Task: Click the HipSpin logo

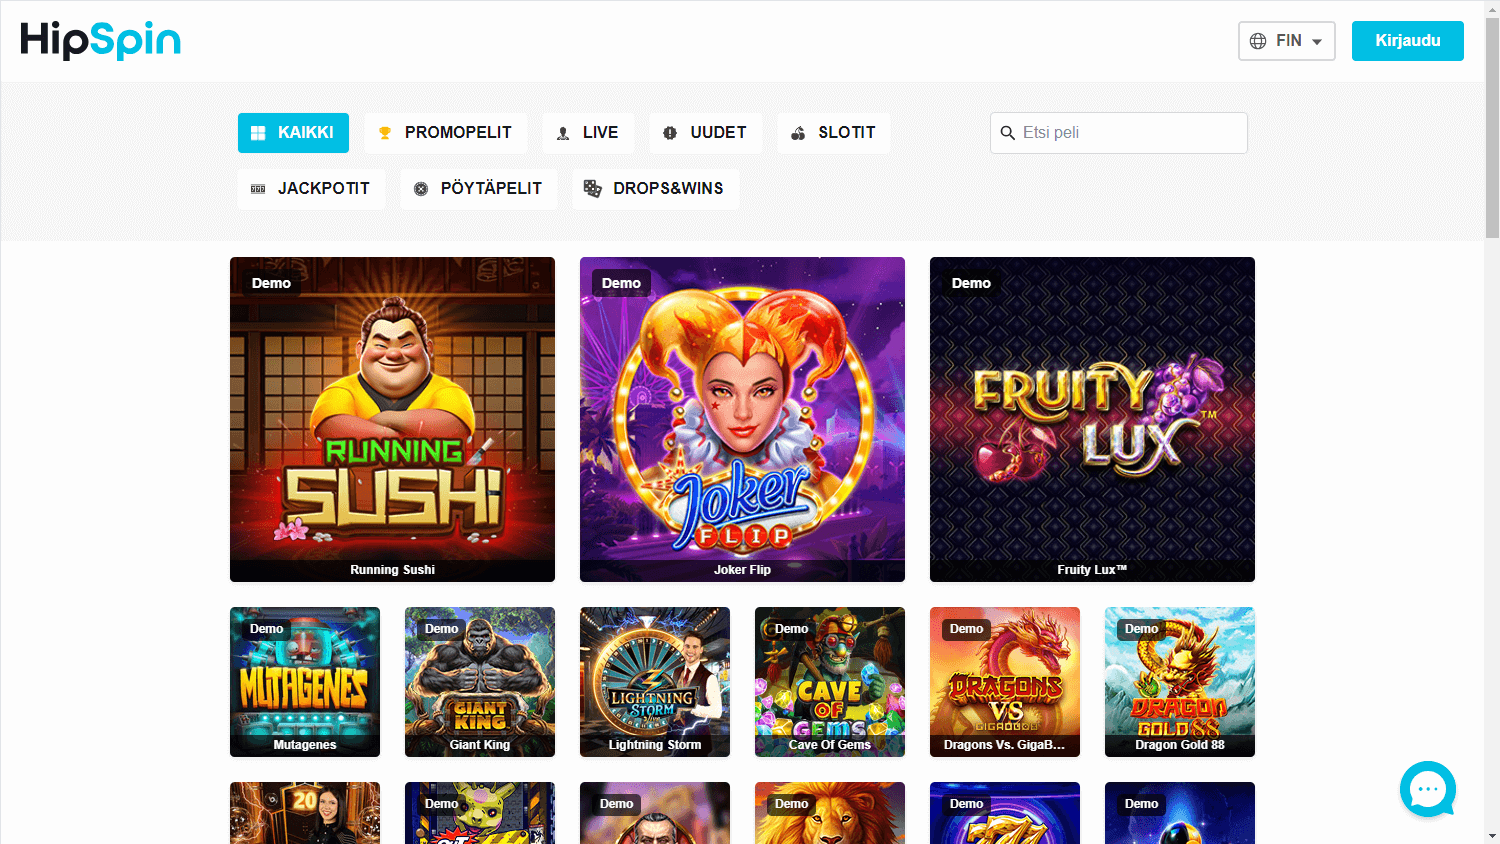Action: (x=100, y=40)
